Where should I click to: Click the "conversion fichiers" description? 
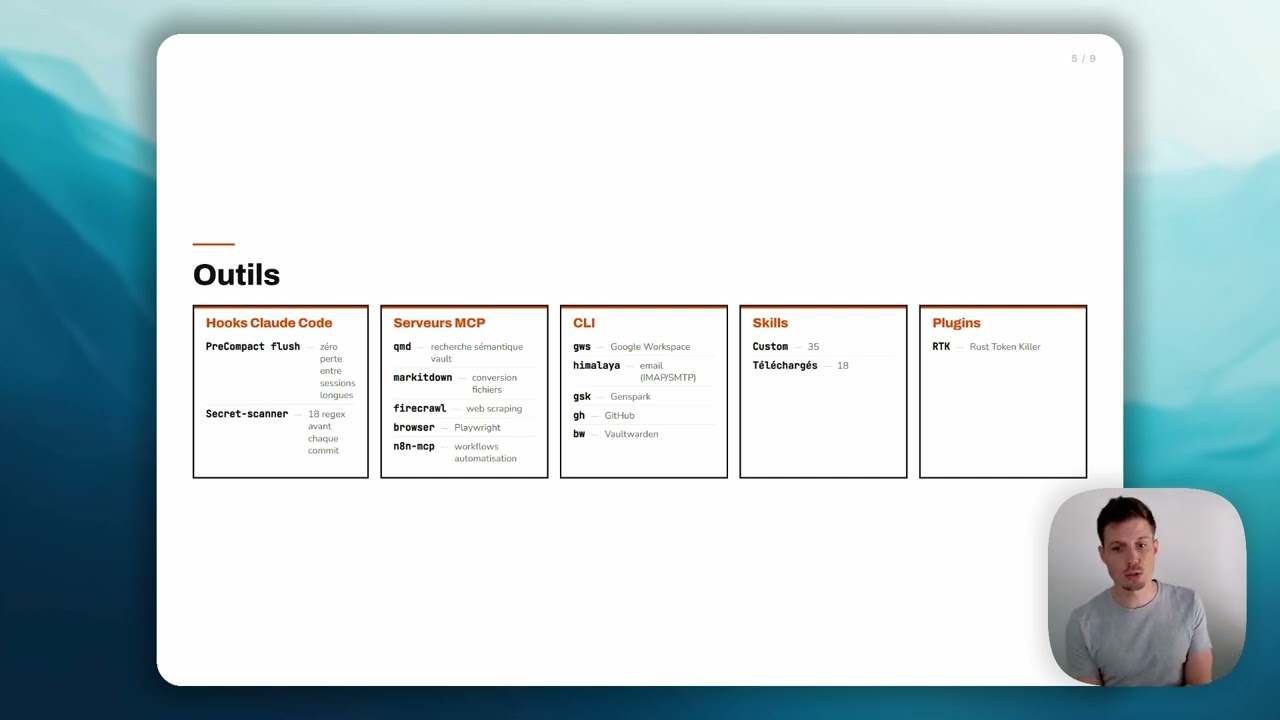pyautogui.click(x=494, y=384)
